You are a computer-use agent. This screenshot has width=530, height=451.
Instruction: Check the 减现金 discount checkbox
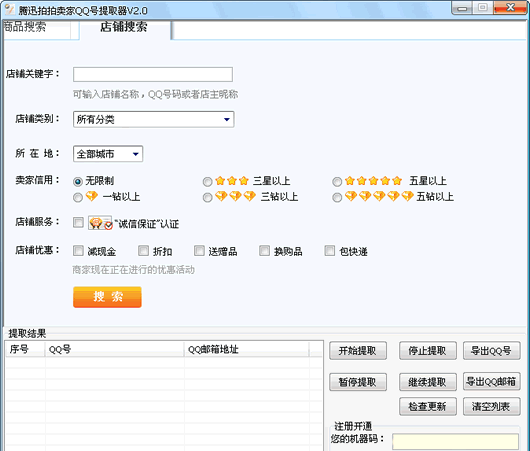click(x=78, y=251)
